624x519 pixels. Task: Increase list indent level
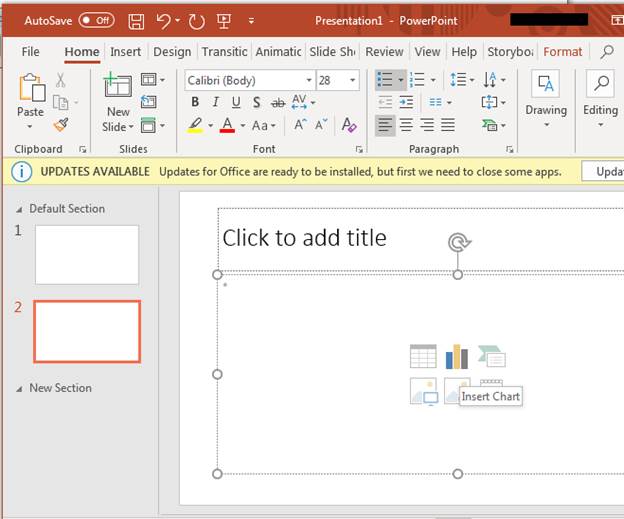point(406,102)
